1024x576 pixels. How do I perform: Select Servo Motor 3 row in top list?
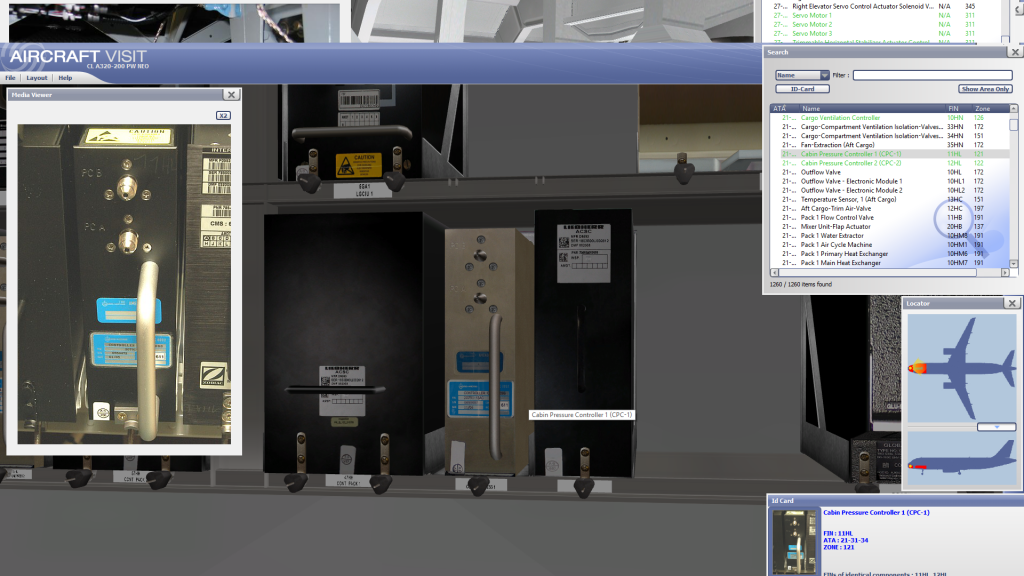[888, 34]
